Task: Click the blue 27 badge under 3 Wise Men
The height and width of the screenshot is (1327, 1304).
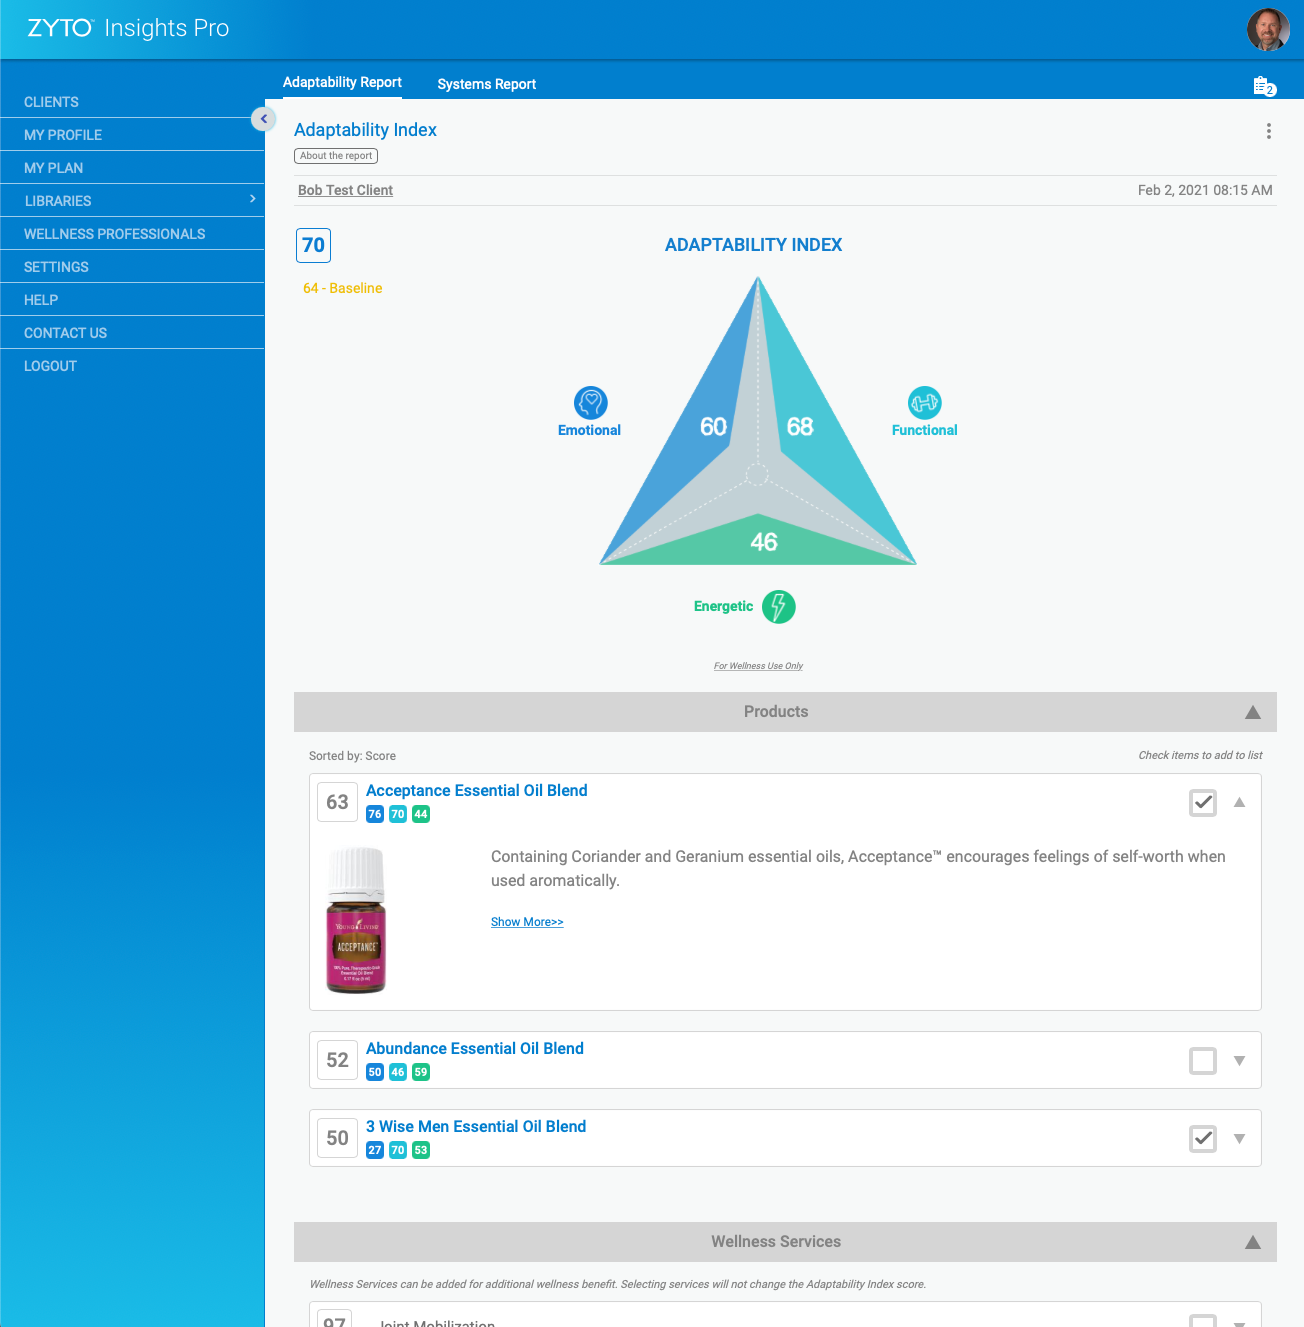Action: click(x=375, y=1150)
